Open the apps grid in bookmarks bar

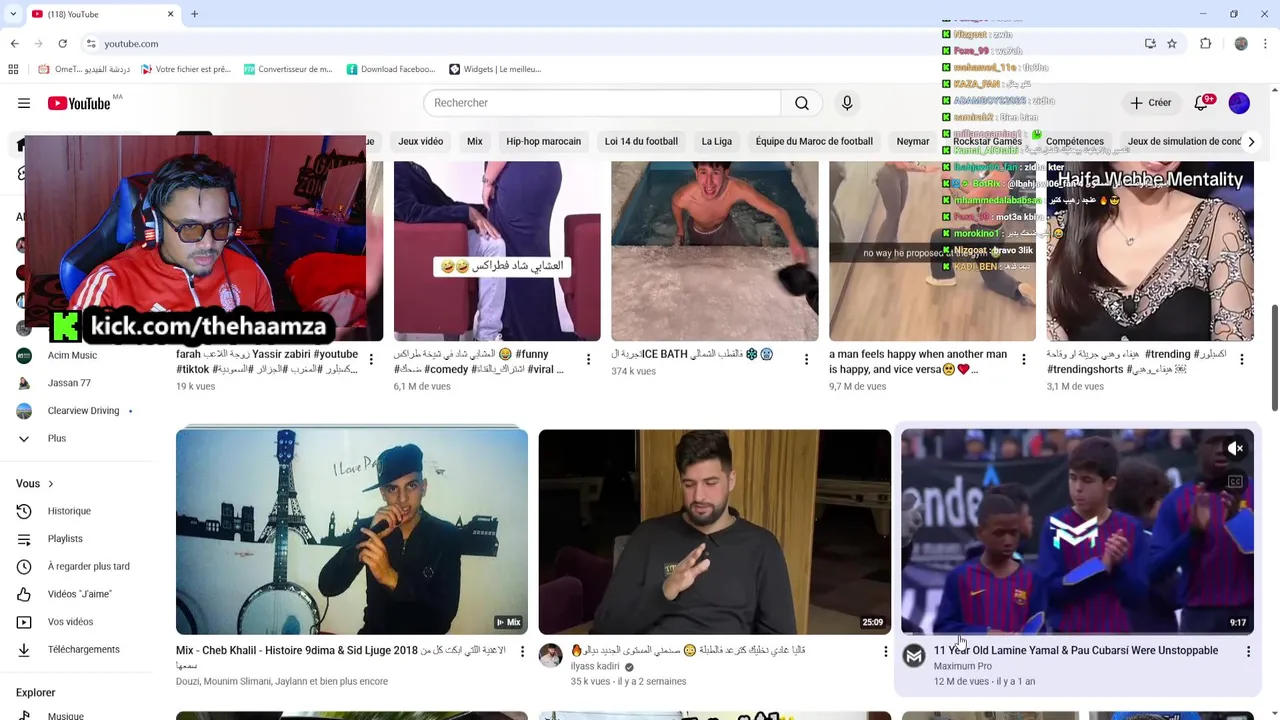(13, 69)
